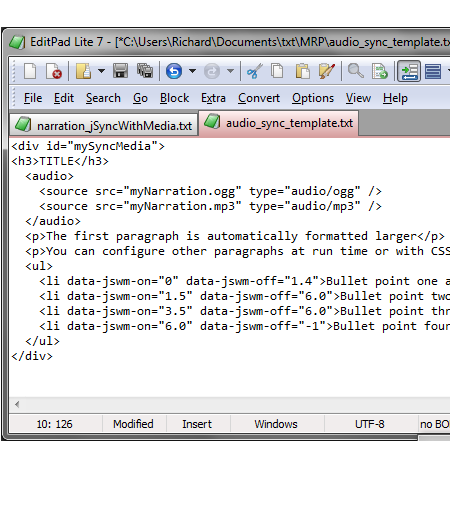Viewport: 450px width, 519px height.
Task: Click the Modified status indicator
Action: [x=133, y=424]
